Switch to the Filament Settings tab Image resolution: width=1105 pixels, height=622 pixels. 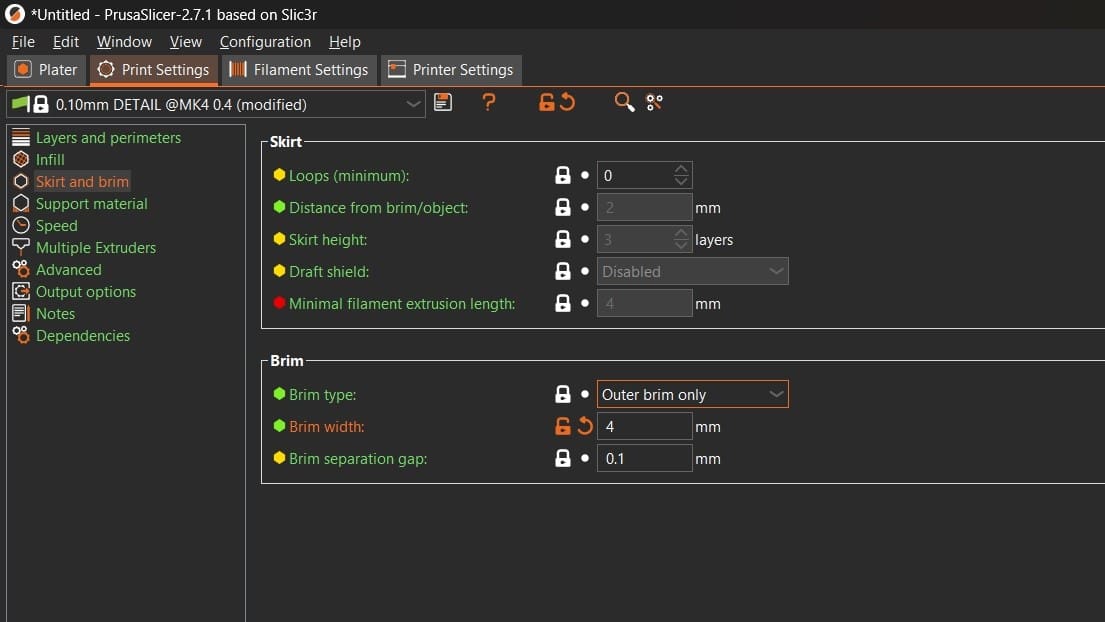click(x=300, y=70)
